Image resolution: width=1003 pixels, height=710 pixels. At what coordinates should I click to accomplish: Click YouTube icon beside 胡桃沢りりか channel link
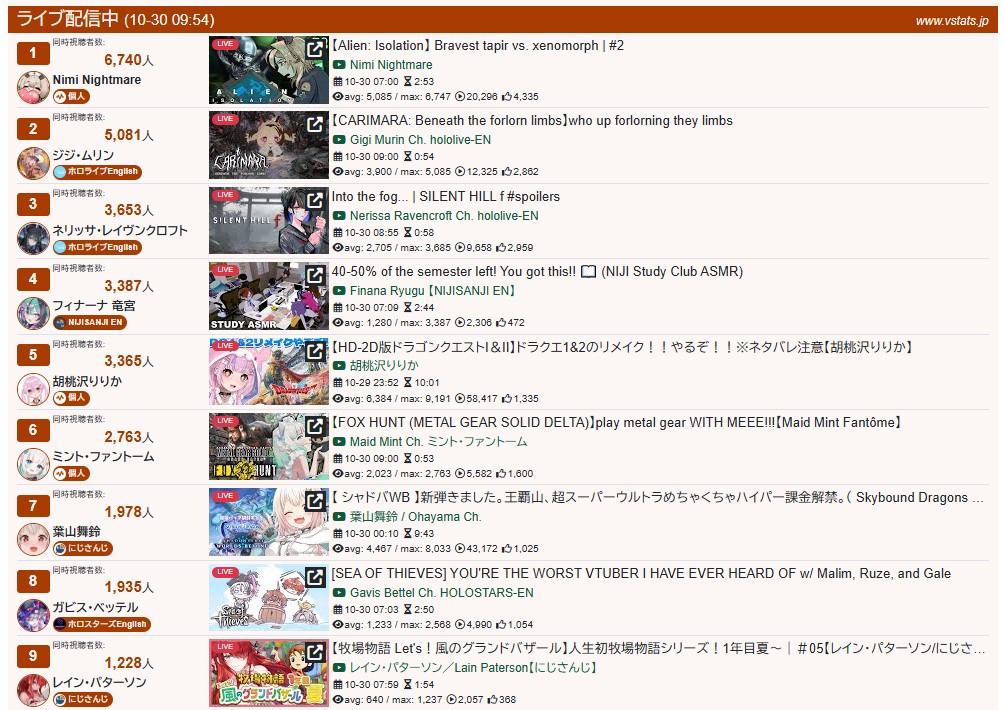click(x=339, y=366)
